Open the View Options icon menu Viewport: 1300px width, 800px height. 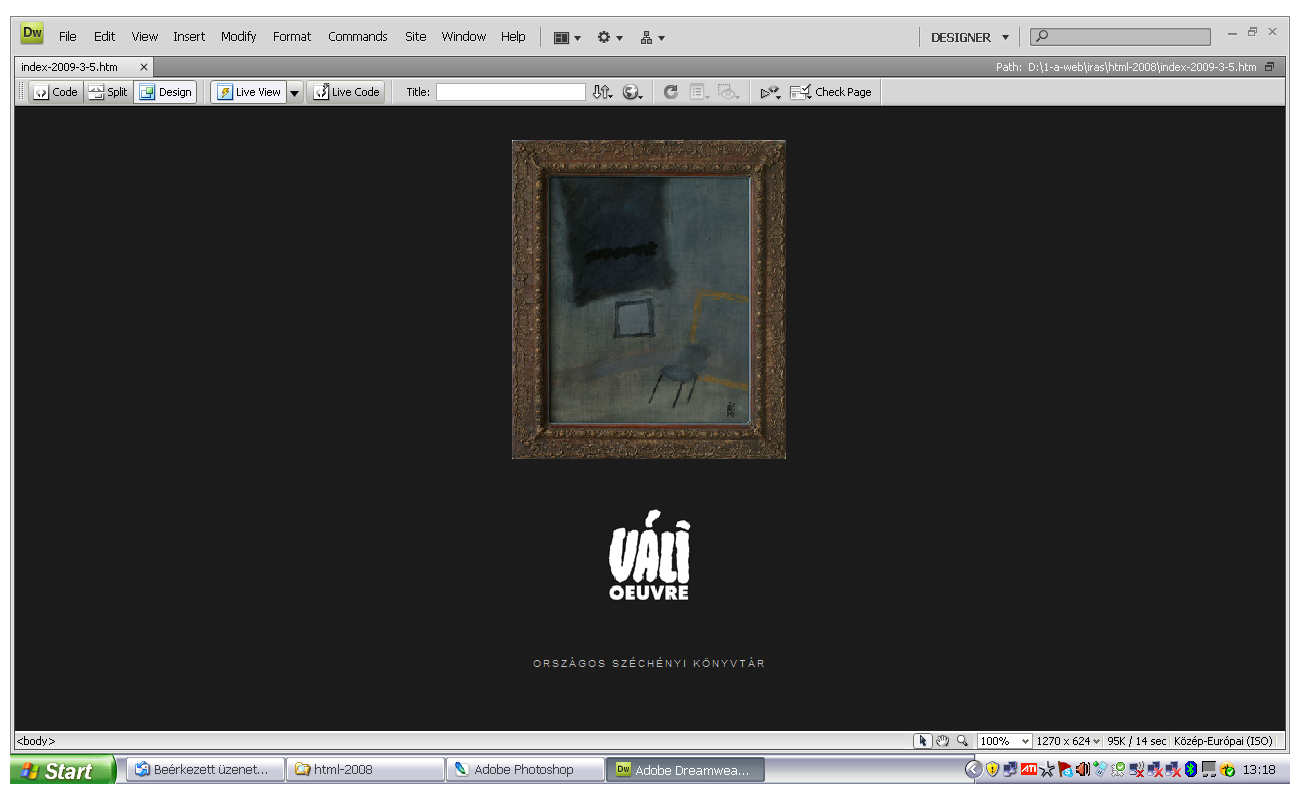(699, 92)
